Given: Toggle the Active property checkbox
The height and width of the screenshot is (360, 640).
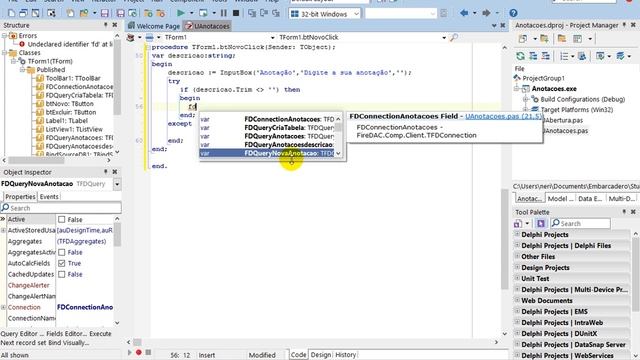Looking at the screenshot, I should point(62,220).
